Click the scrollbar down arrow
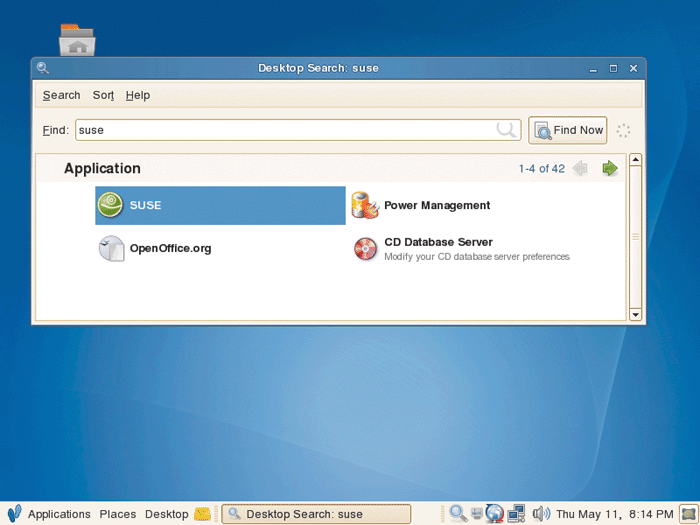Image resolution: width=700 pixels, height=525 pixels. pyautogui.click(x=635, y=315)
